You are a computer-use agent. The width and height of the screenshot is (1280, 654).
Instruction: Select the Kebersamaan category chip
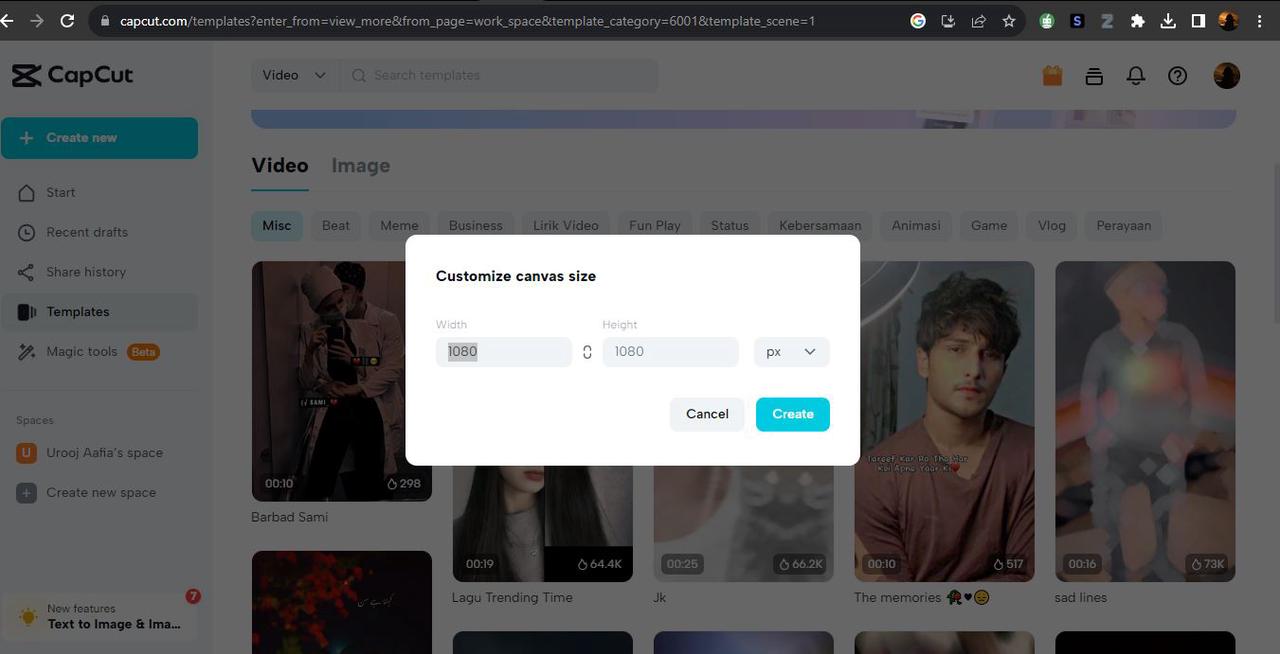(820, 225)
